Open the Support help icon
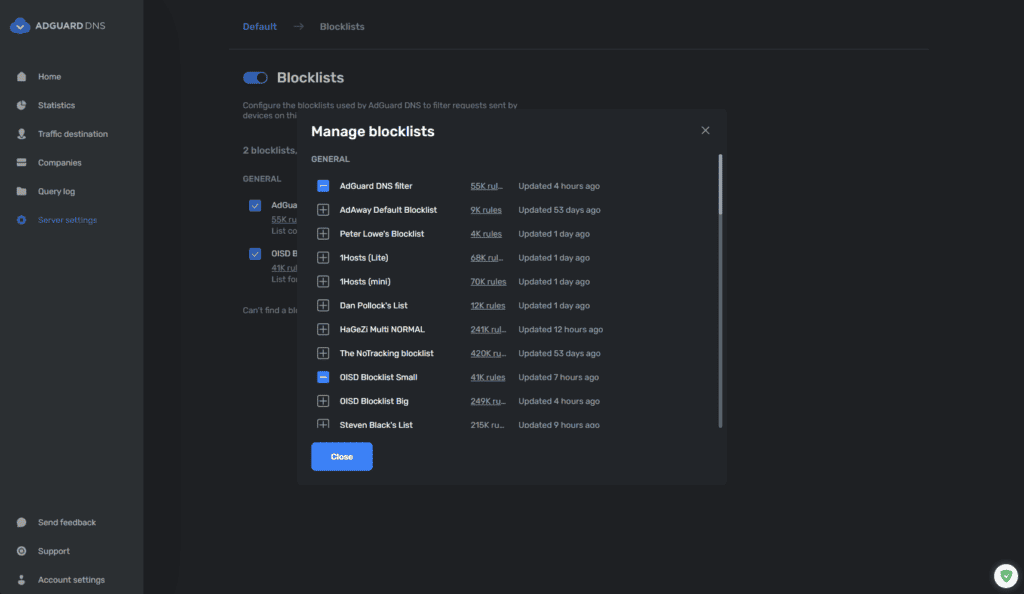The height and width of the screenshot is (594, 1024). pos(22,551)
